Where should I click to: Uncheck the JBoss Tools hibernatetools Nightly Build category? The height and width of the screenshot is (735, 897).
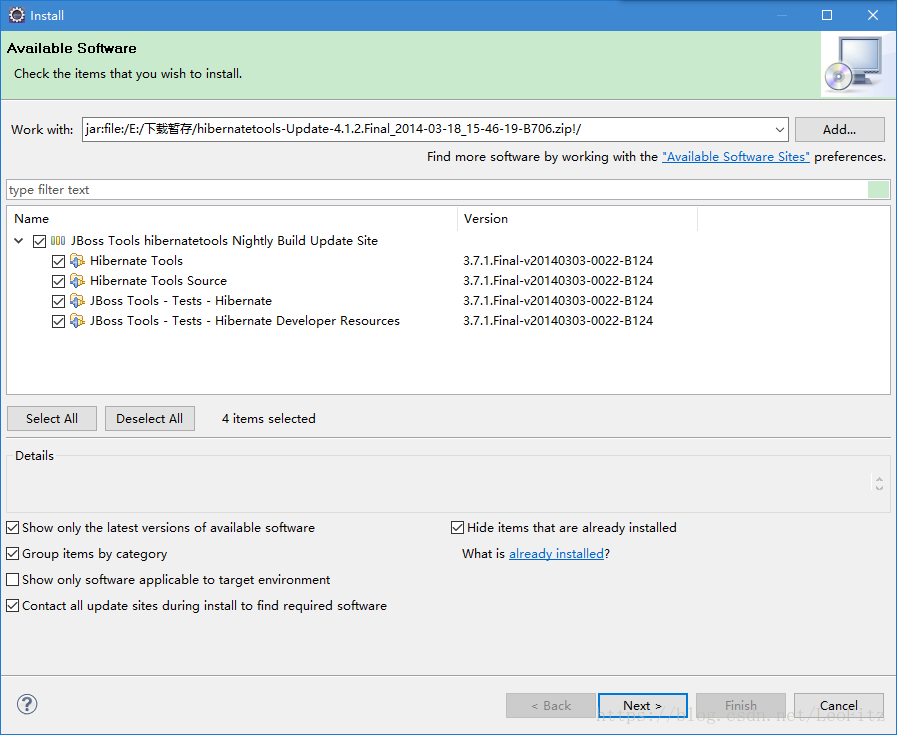(39, 241)
